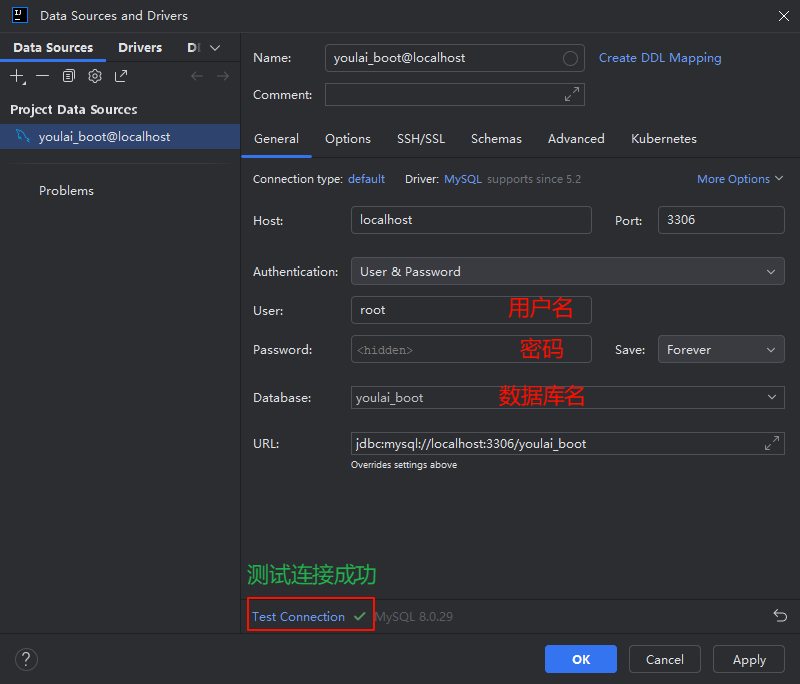Click the partially hidden DI tab
Screen dimensions: 800x684
click(193, 47)
